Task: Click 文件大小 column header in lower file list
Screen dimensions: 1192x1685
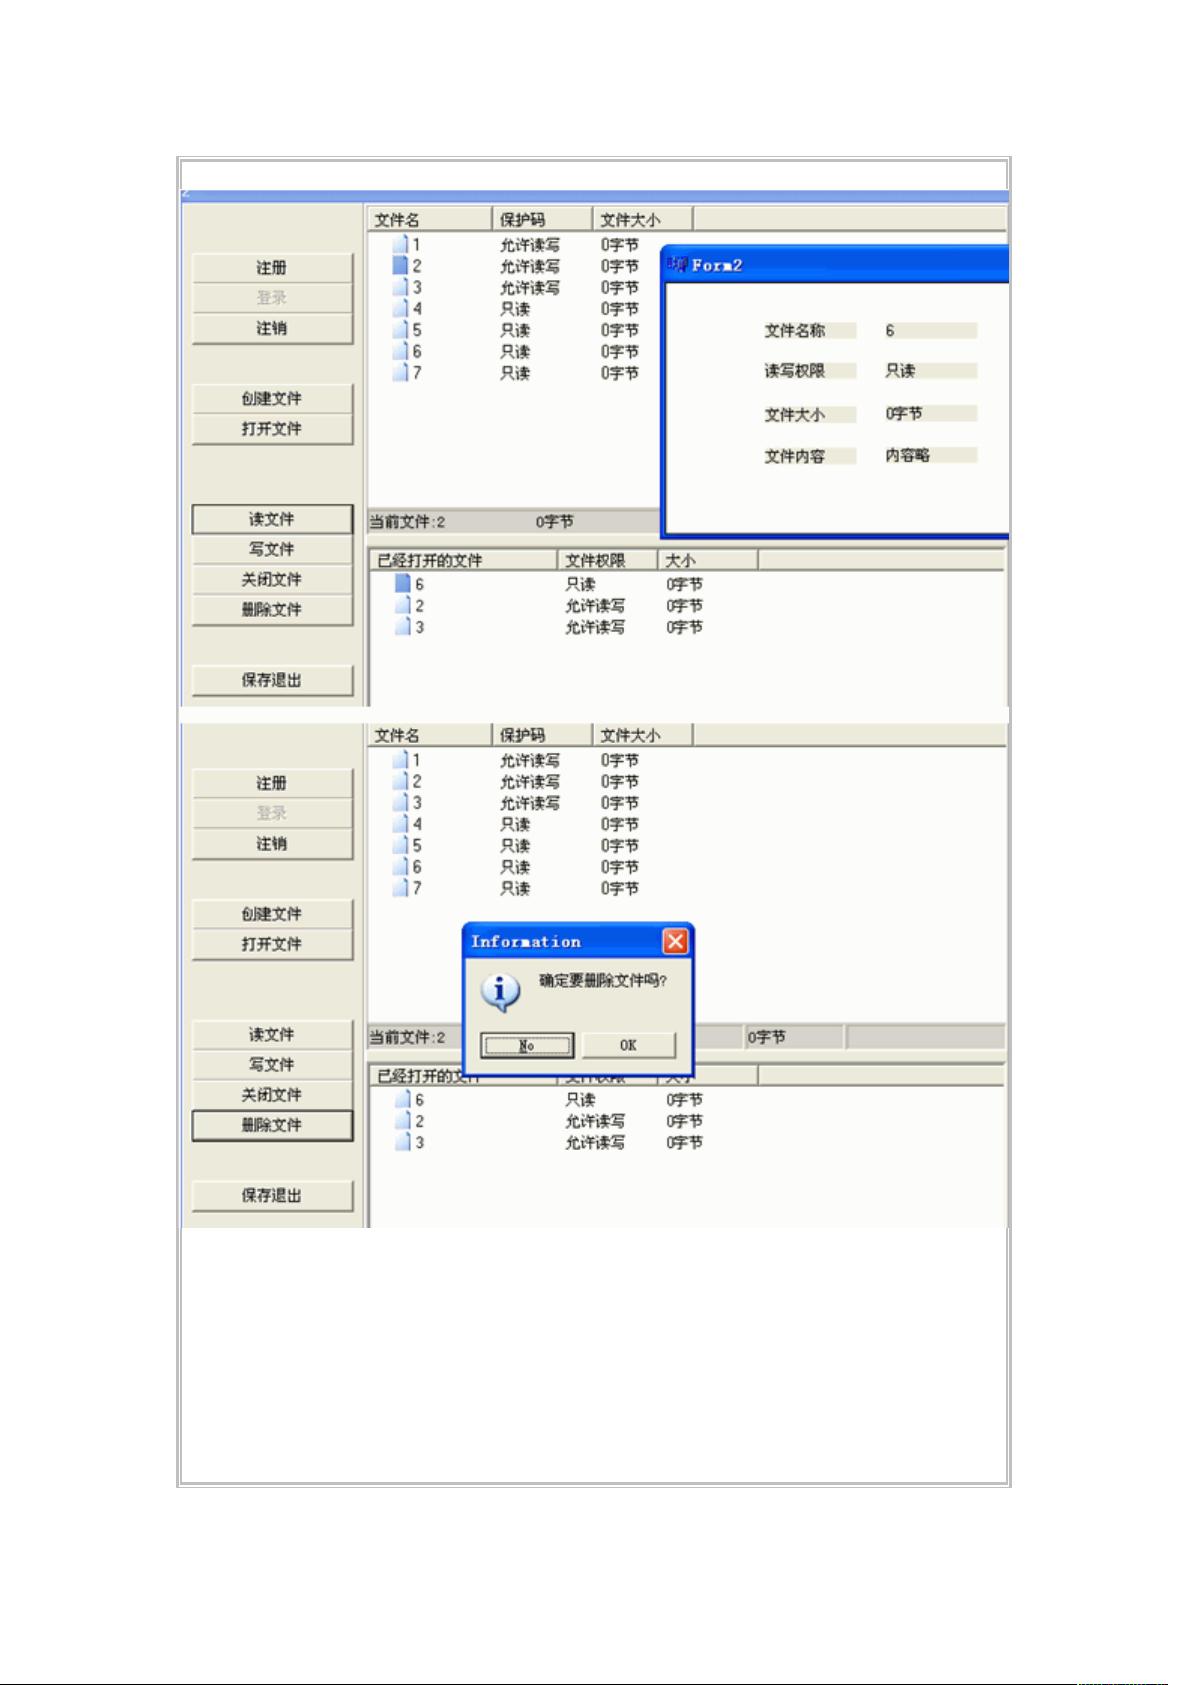Action: click(x=641, y=735)
